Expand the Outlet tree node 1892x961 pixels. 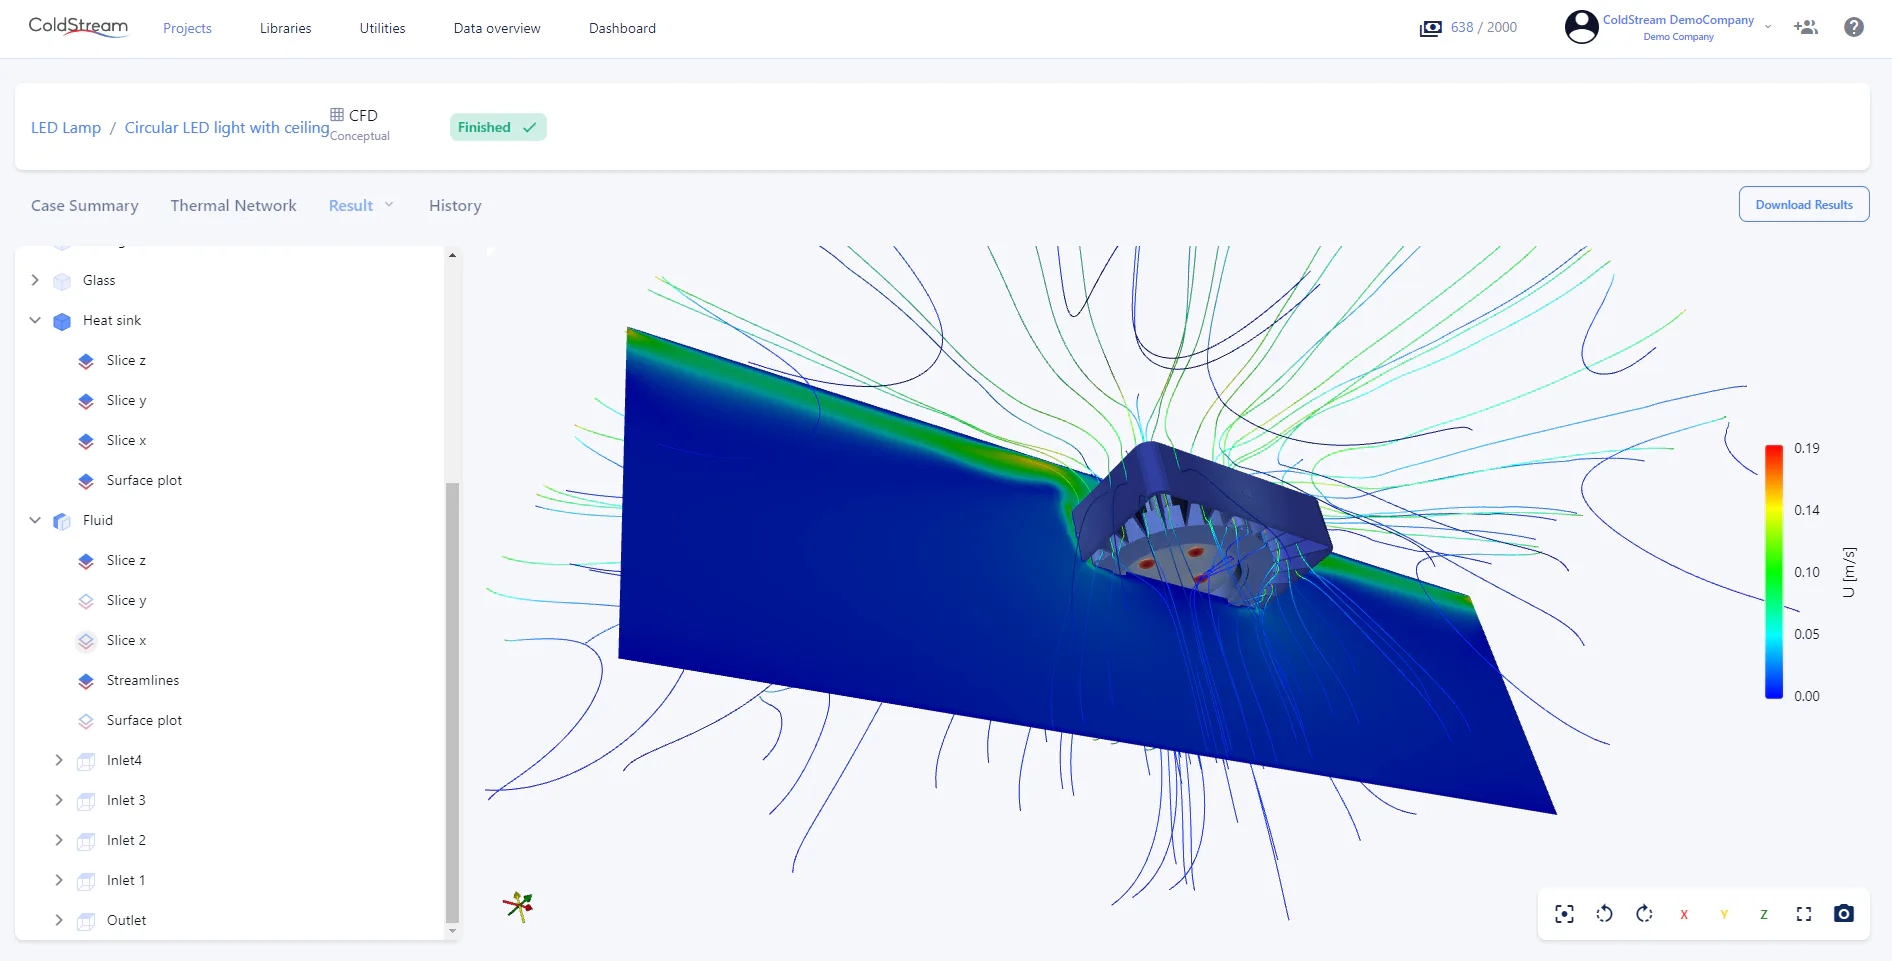pyautogui.click(x=59, y=920)
